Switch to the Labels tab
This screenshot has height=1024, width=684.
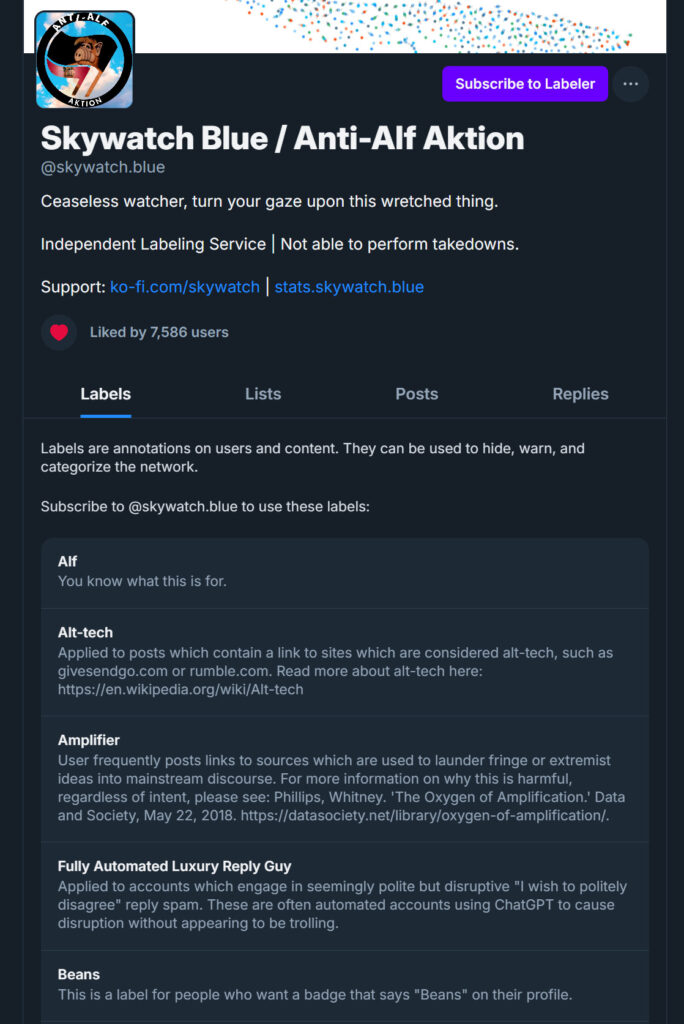tap(106, 394)
